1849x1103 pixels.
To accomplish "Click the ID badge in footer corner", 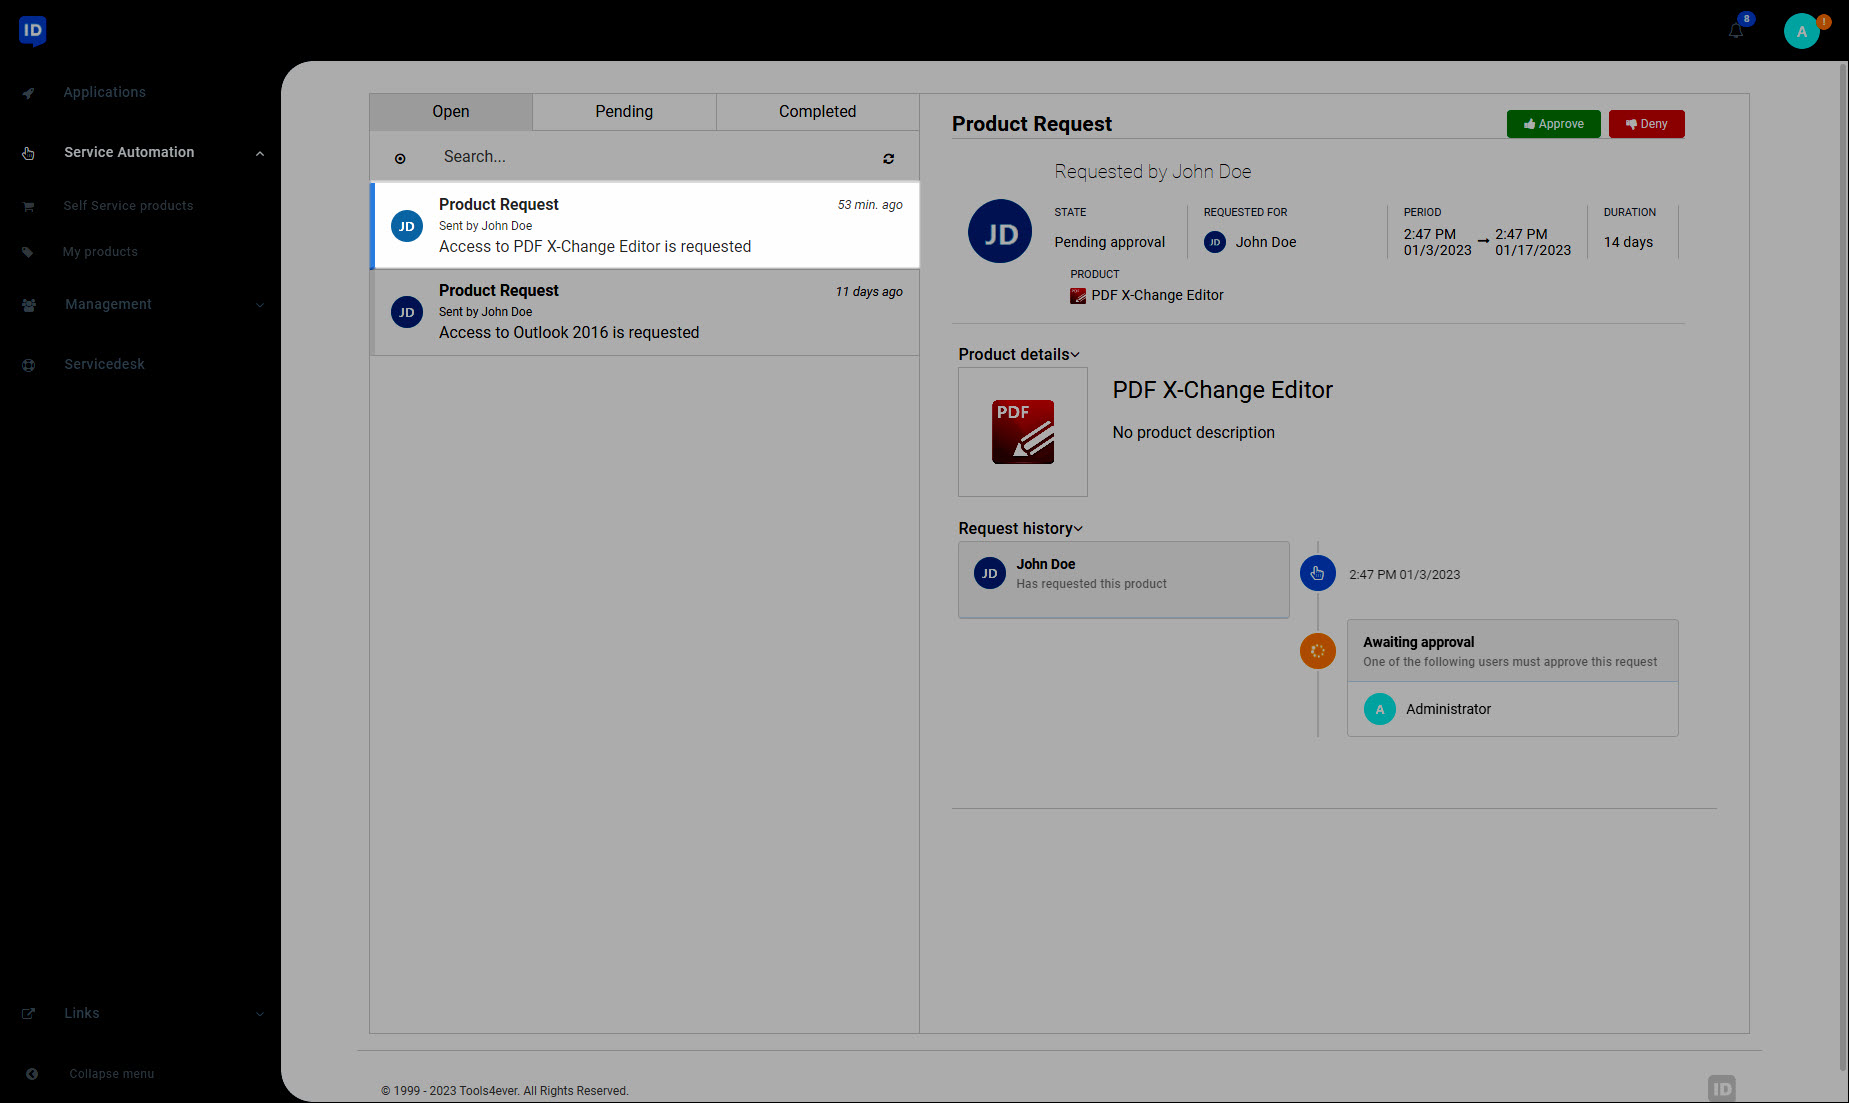I will pos(1721,1089).
